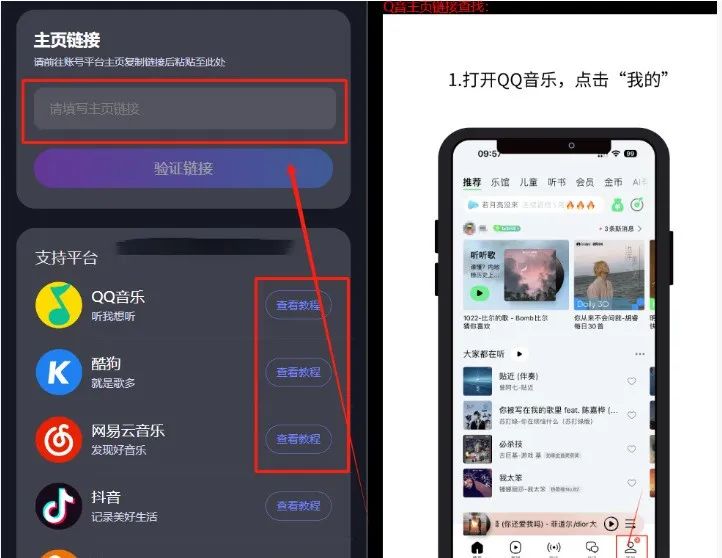722x558 pixels.
Task: Like the song 我太笨
Action: [632, 483]
